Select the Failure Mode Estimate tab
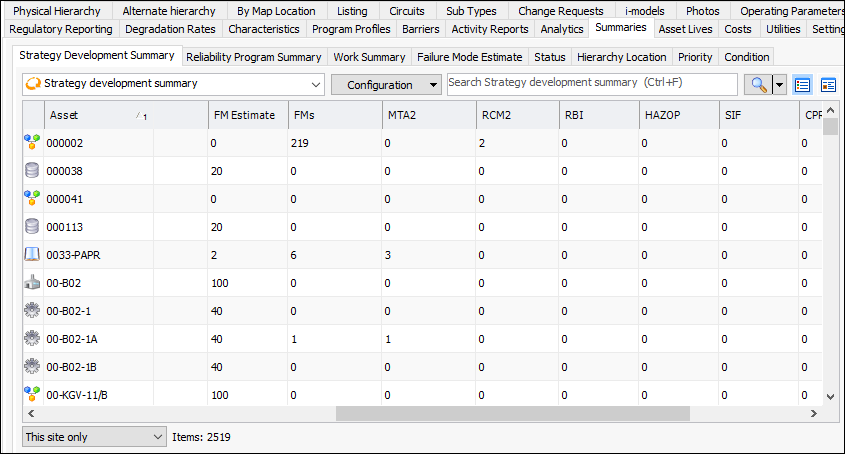Image resolution: width=845 pixels, height=454 pixels. [x=470, y=57]
